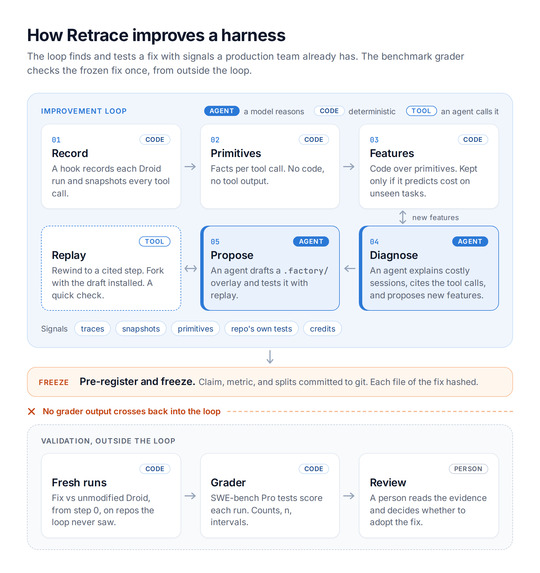This screenshot has height=573, width=540.
Task: Click the "a model reasons" legend text
Action: 274,111
